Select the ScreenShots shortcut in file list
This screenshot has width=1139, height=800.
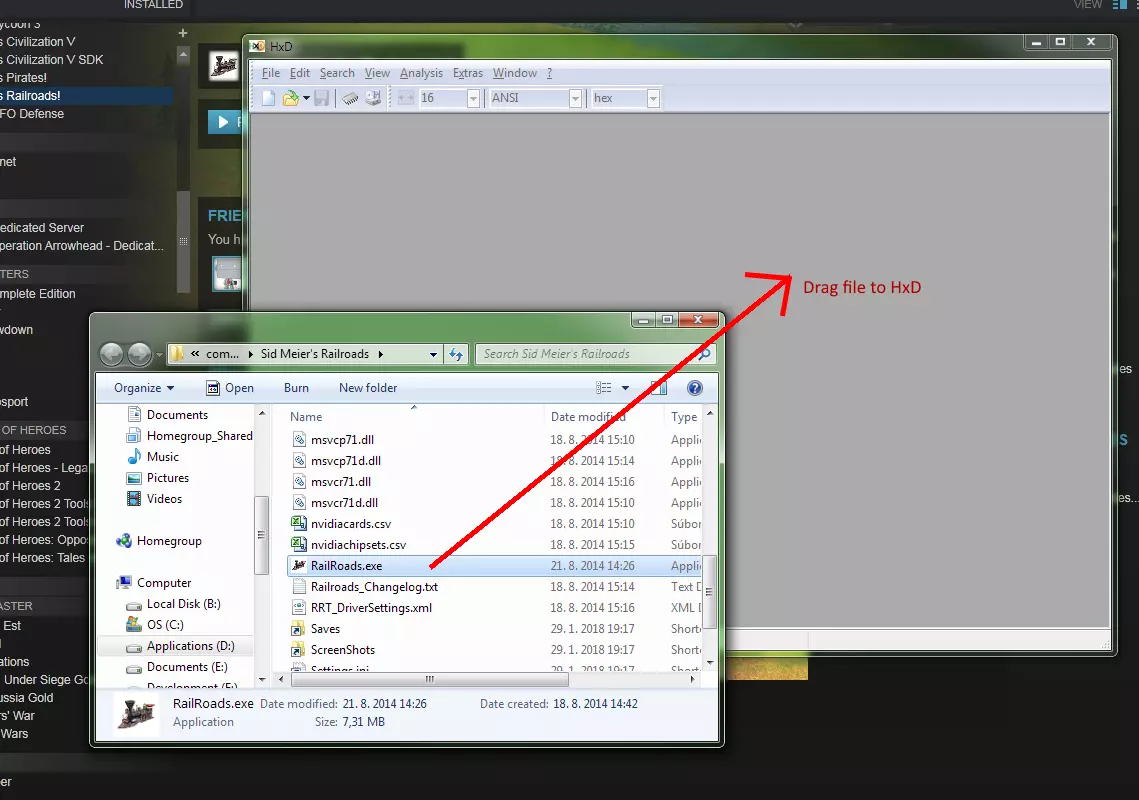342,650
